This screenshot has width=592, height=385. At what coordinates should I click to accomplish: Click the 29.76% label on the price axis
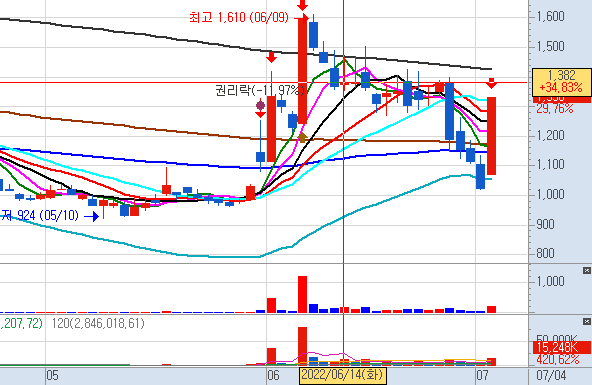(x=555, y=109)
